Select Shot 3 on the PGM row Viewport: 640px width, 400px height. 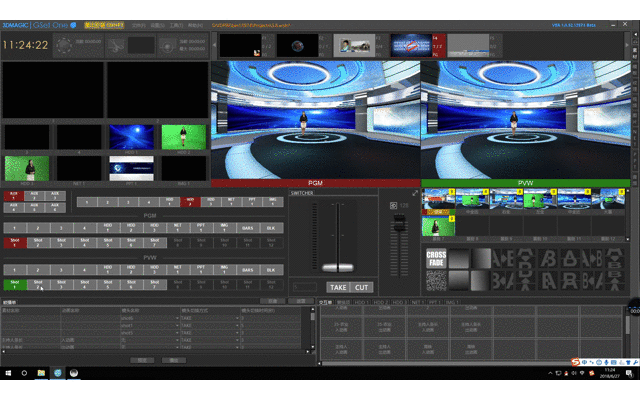(x=61, y=242)
